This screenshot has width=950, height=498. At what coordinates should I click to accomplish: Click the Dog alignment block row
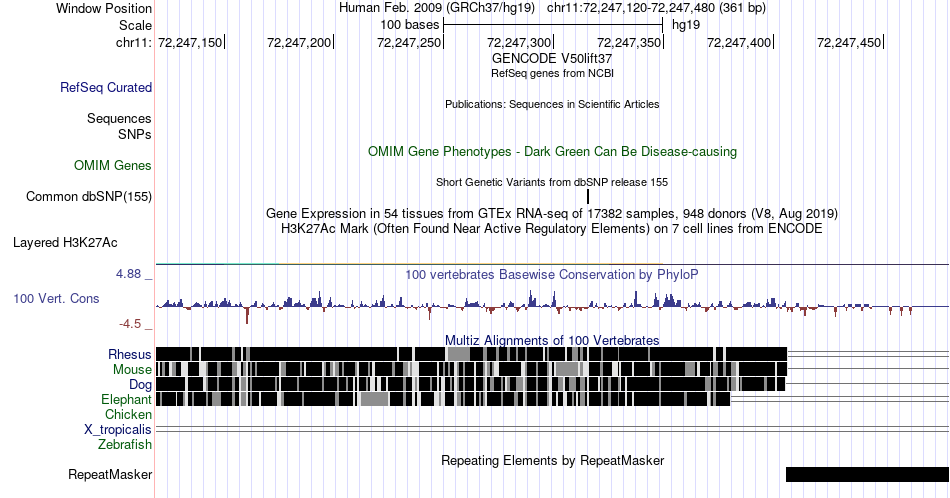(x=470, y=384)
